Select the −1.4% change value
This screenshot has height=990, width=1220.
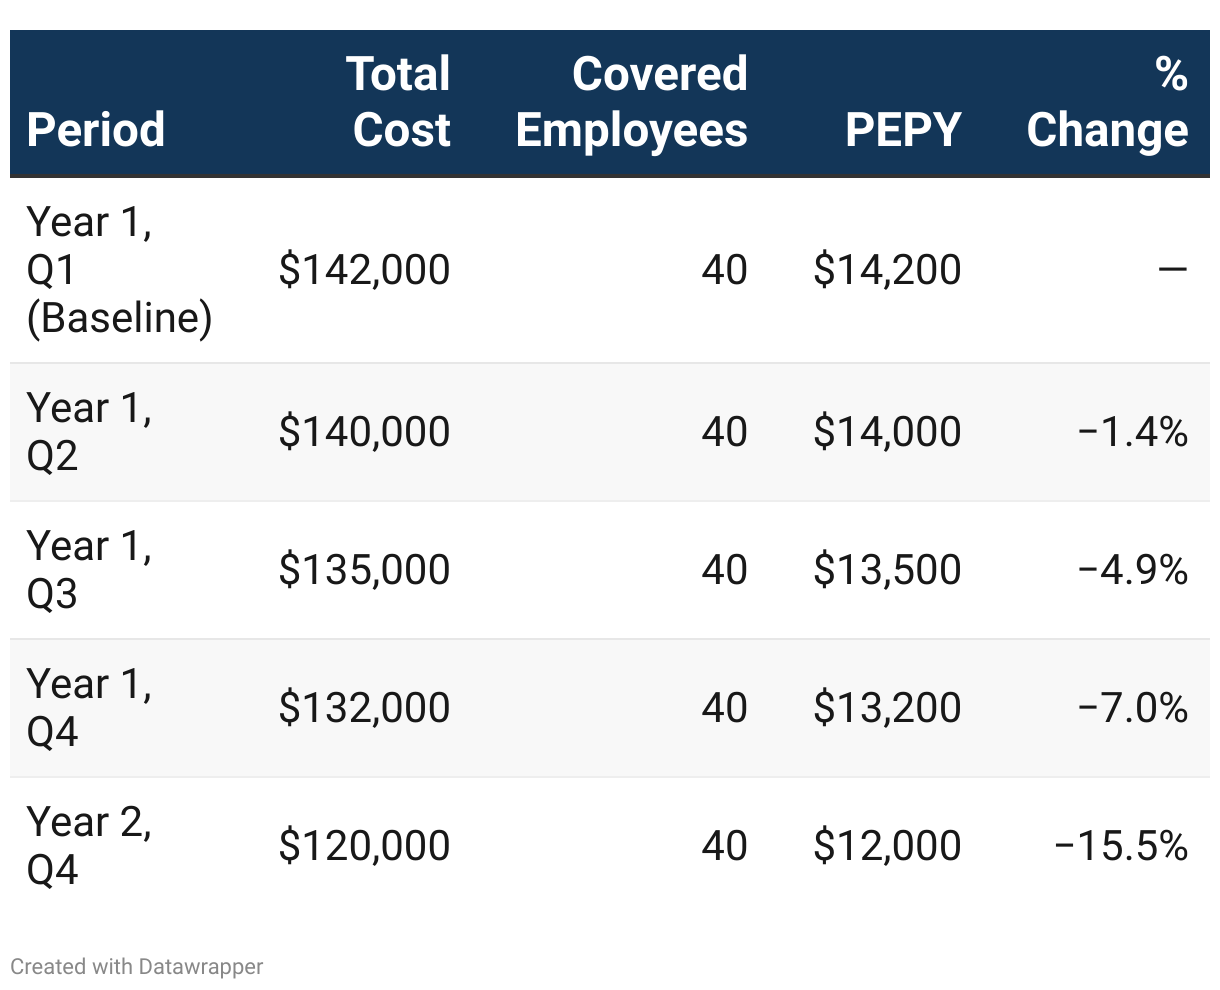[x=1133, y=432]
